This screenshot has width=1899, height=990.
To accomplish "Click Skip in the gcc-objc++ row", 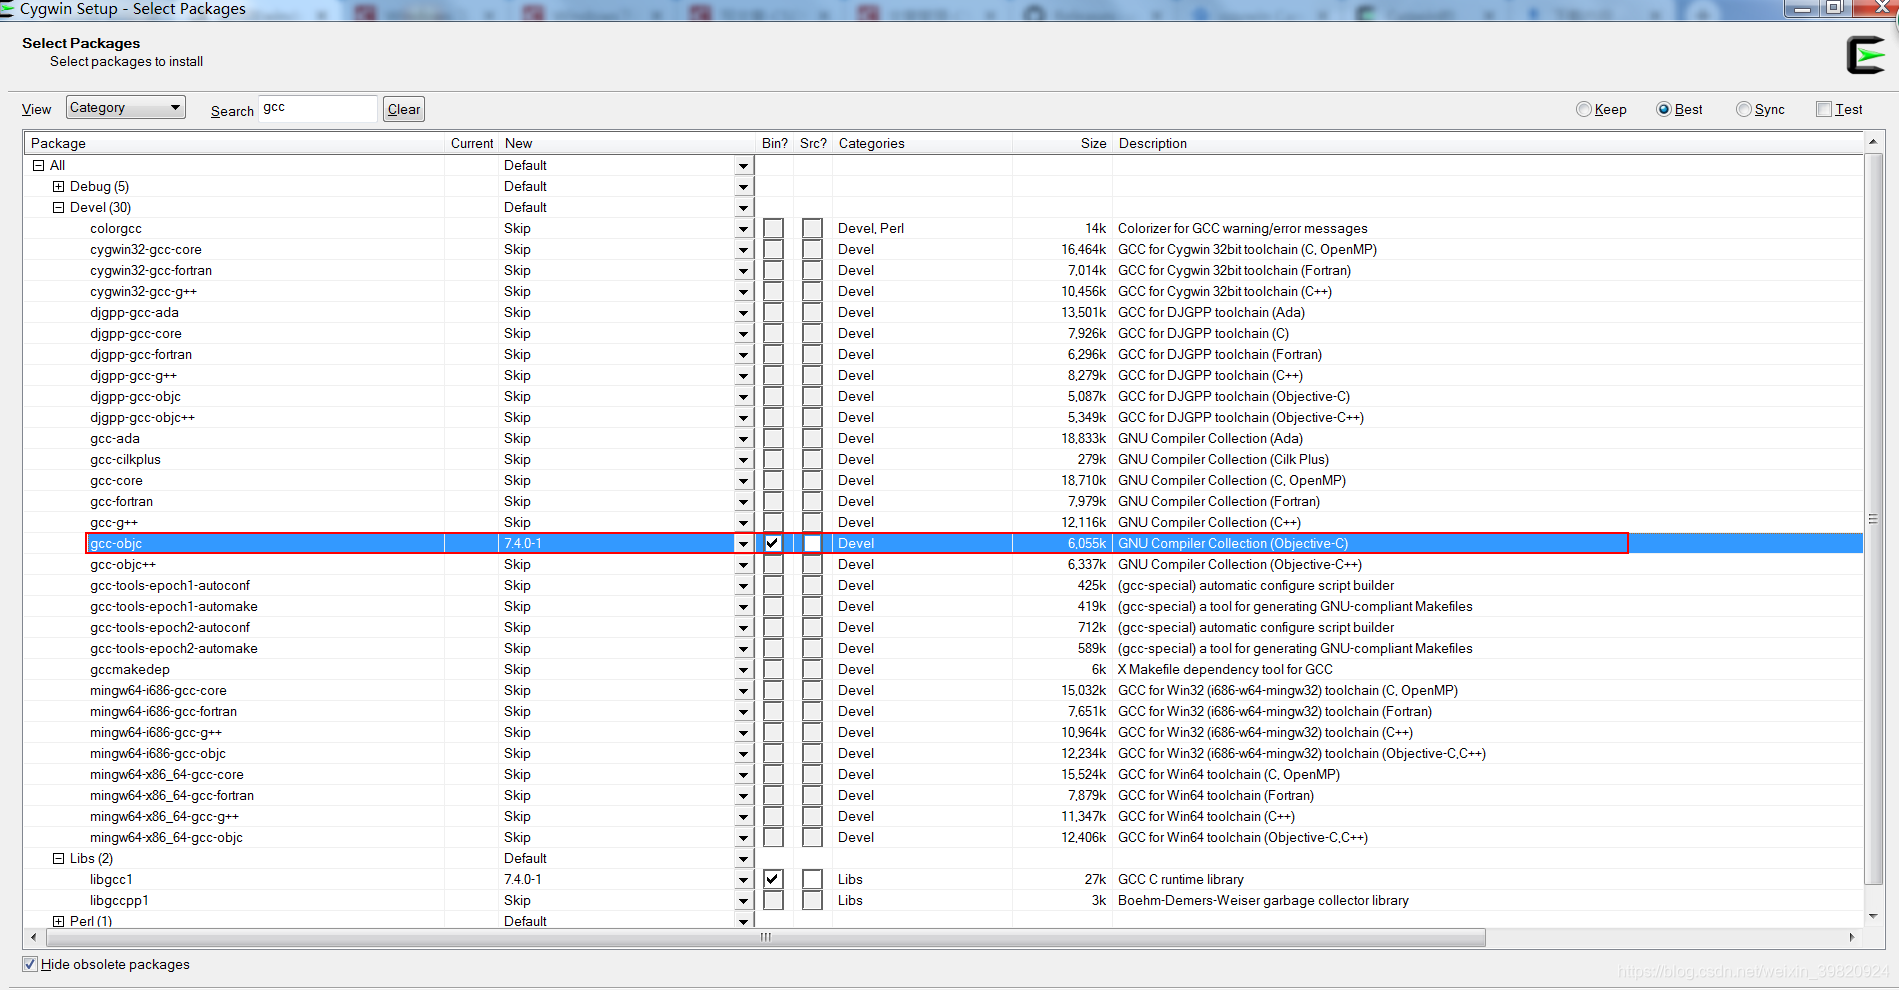I will tap(517, 564).
